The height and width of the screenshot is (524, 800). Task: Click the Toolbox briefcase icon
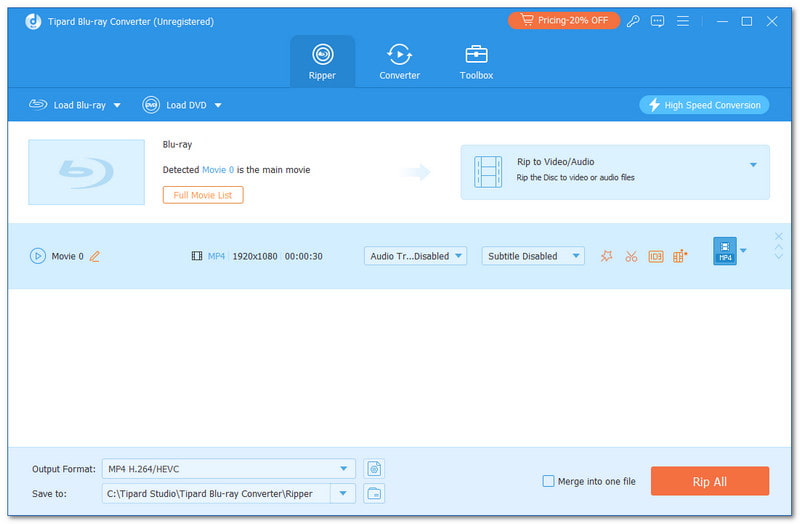point(477,54)
